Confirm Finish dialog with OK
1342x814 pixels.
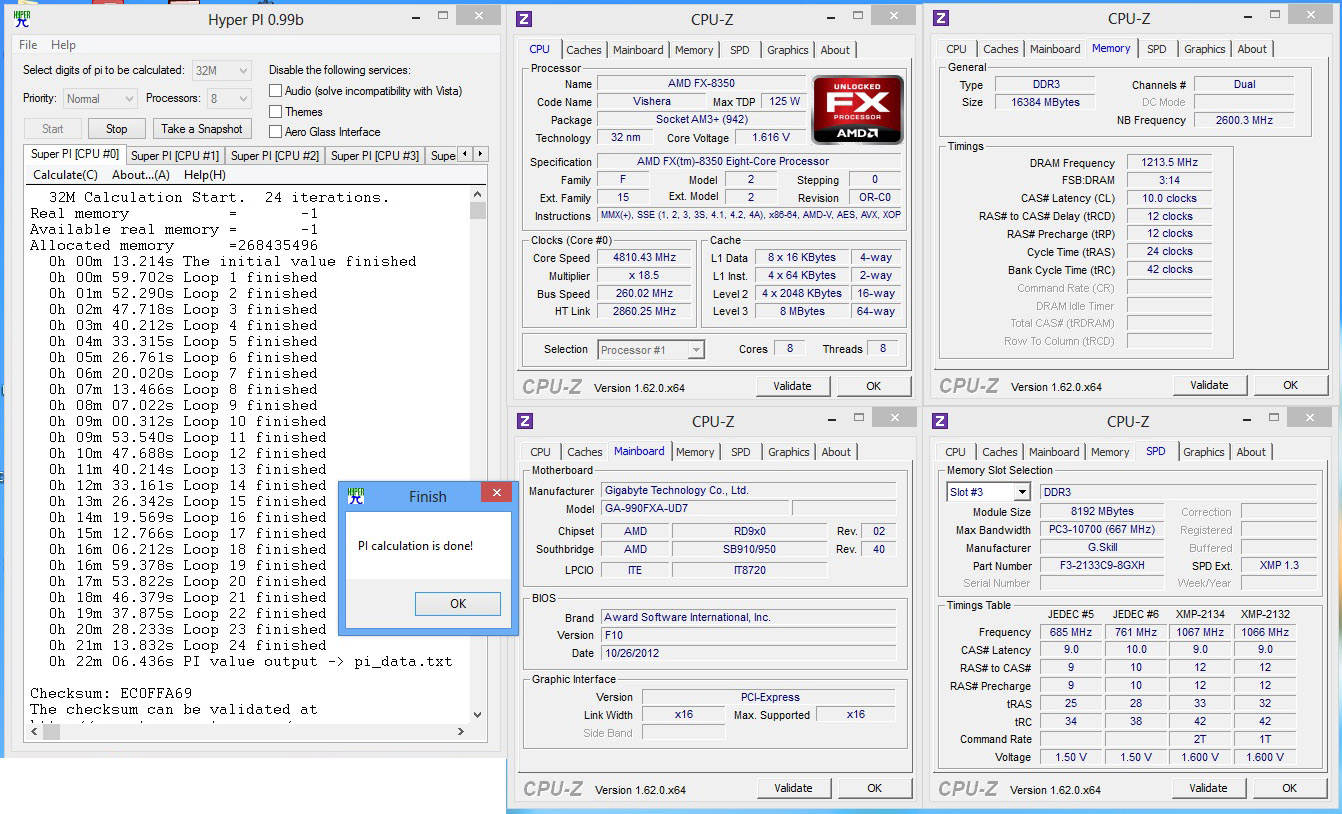(x=458, y=603)
